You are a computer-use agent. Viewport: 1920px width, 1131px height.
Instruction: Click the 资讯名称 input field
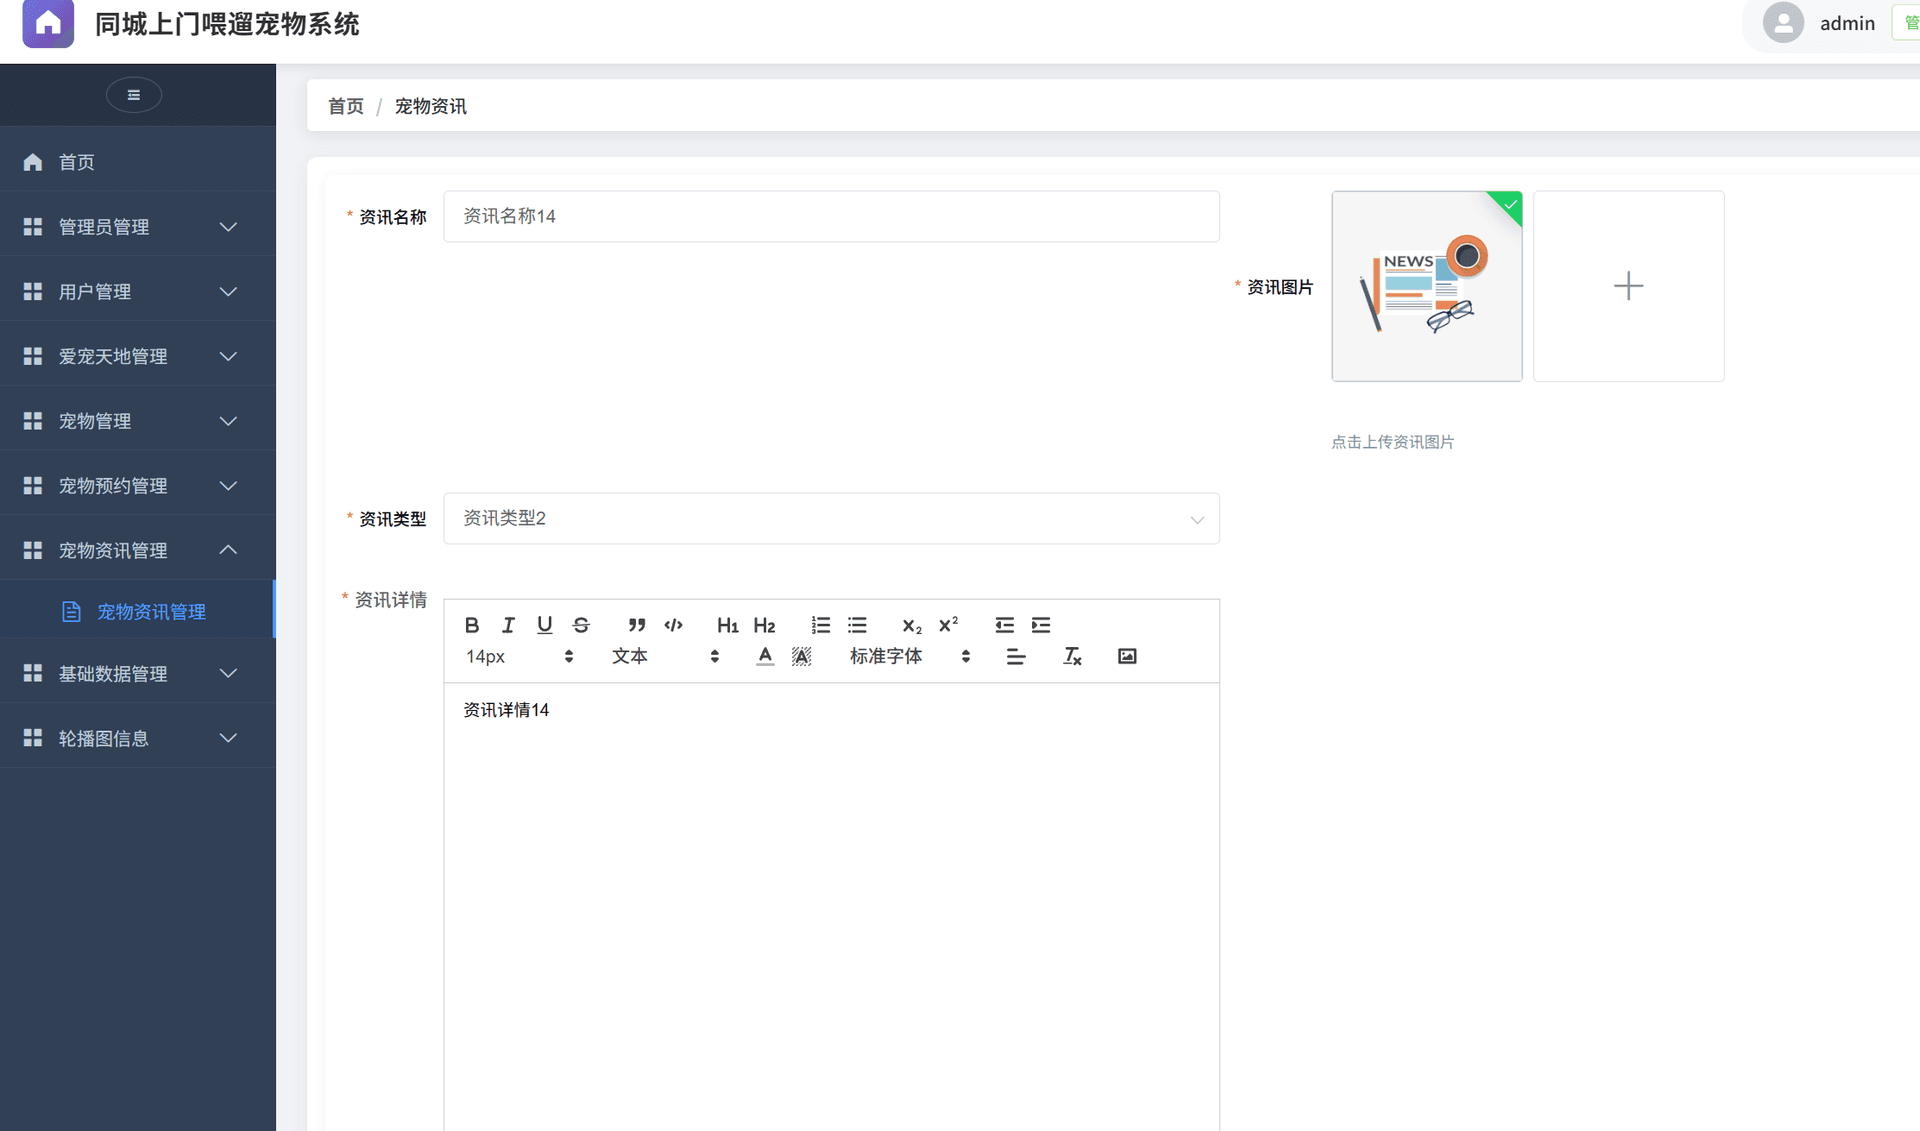coord(830,217)
